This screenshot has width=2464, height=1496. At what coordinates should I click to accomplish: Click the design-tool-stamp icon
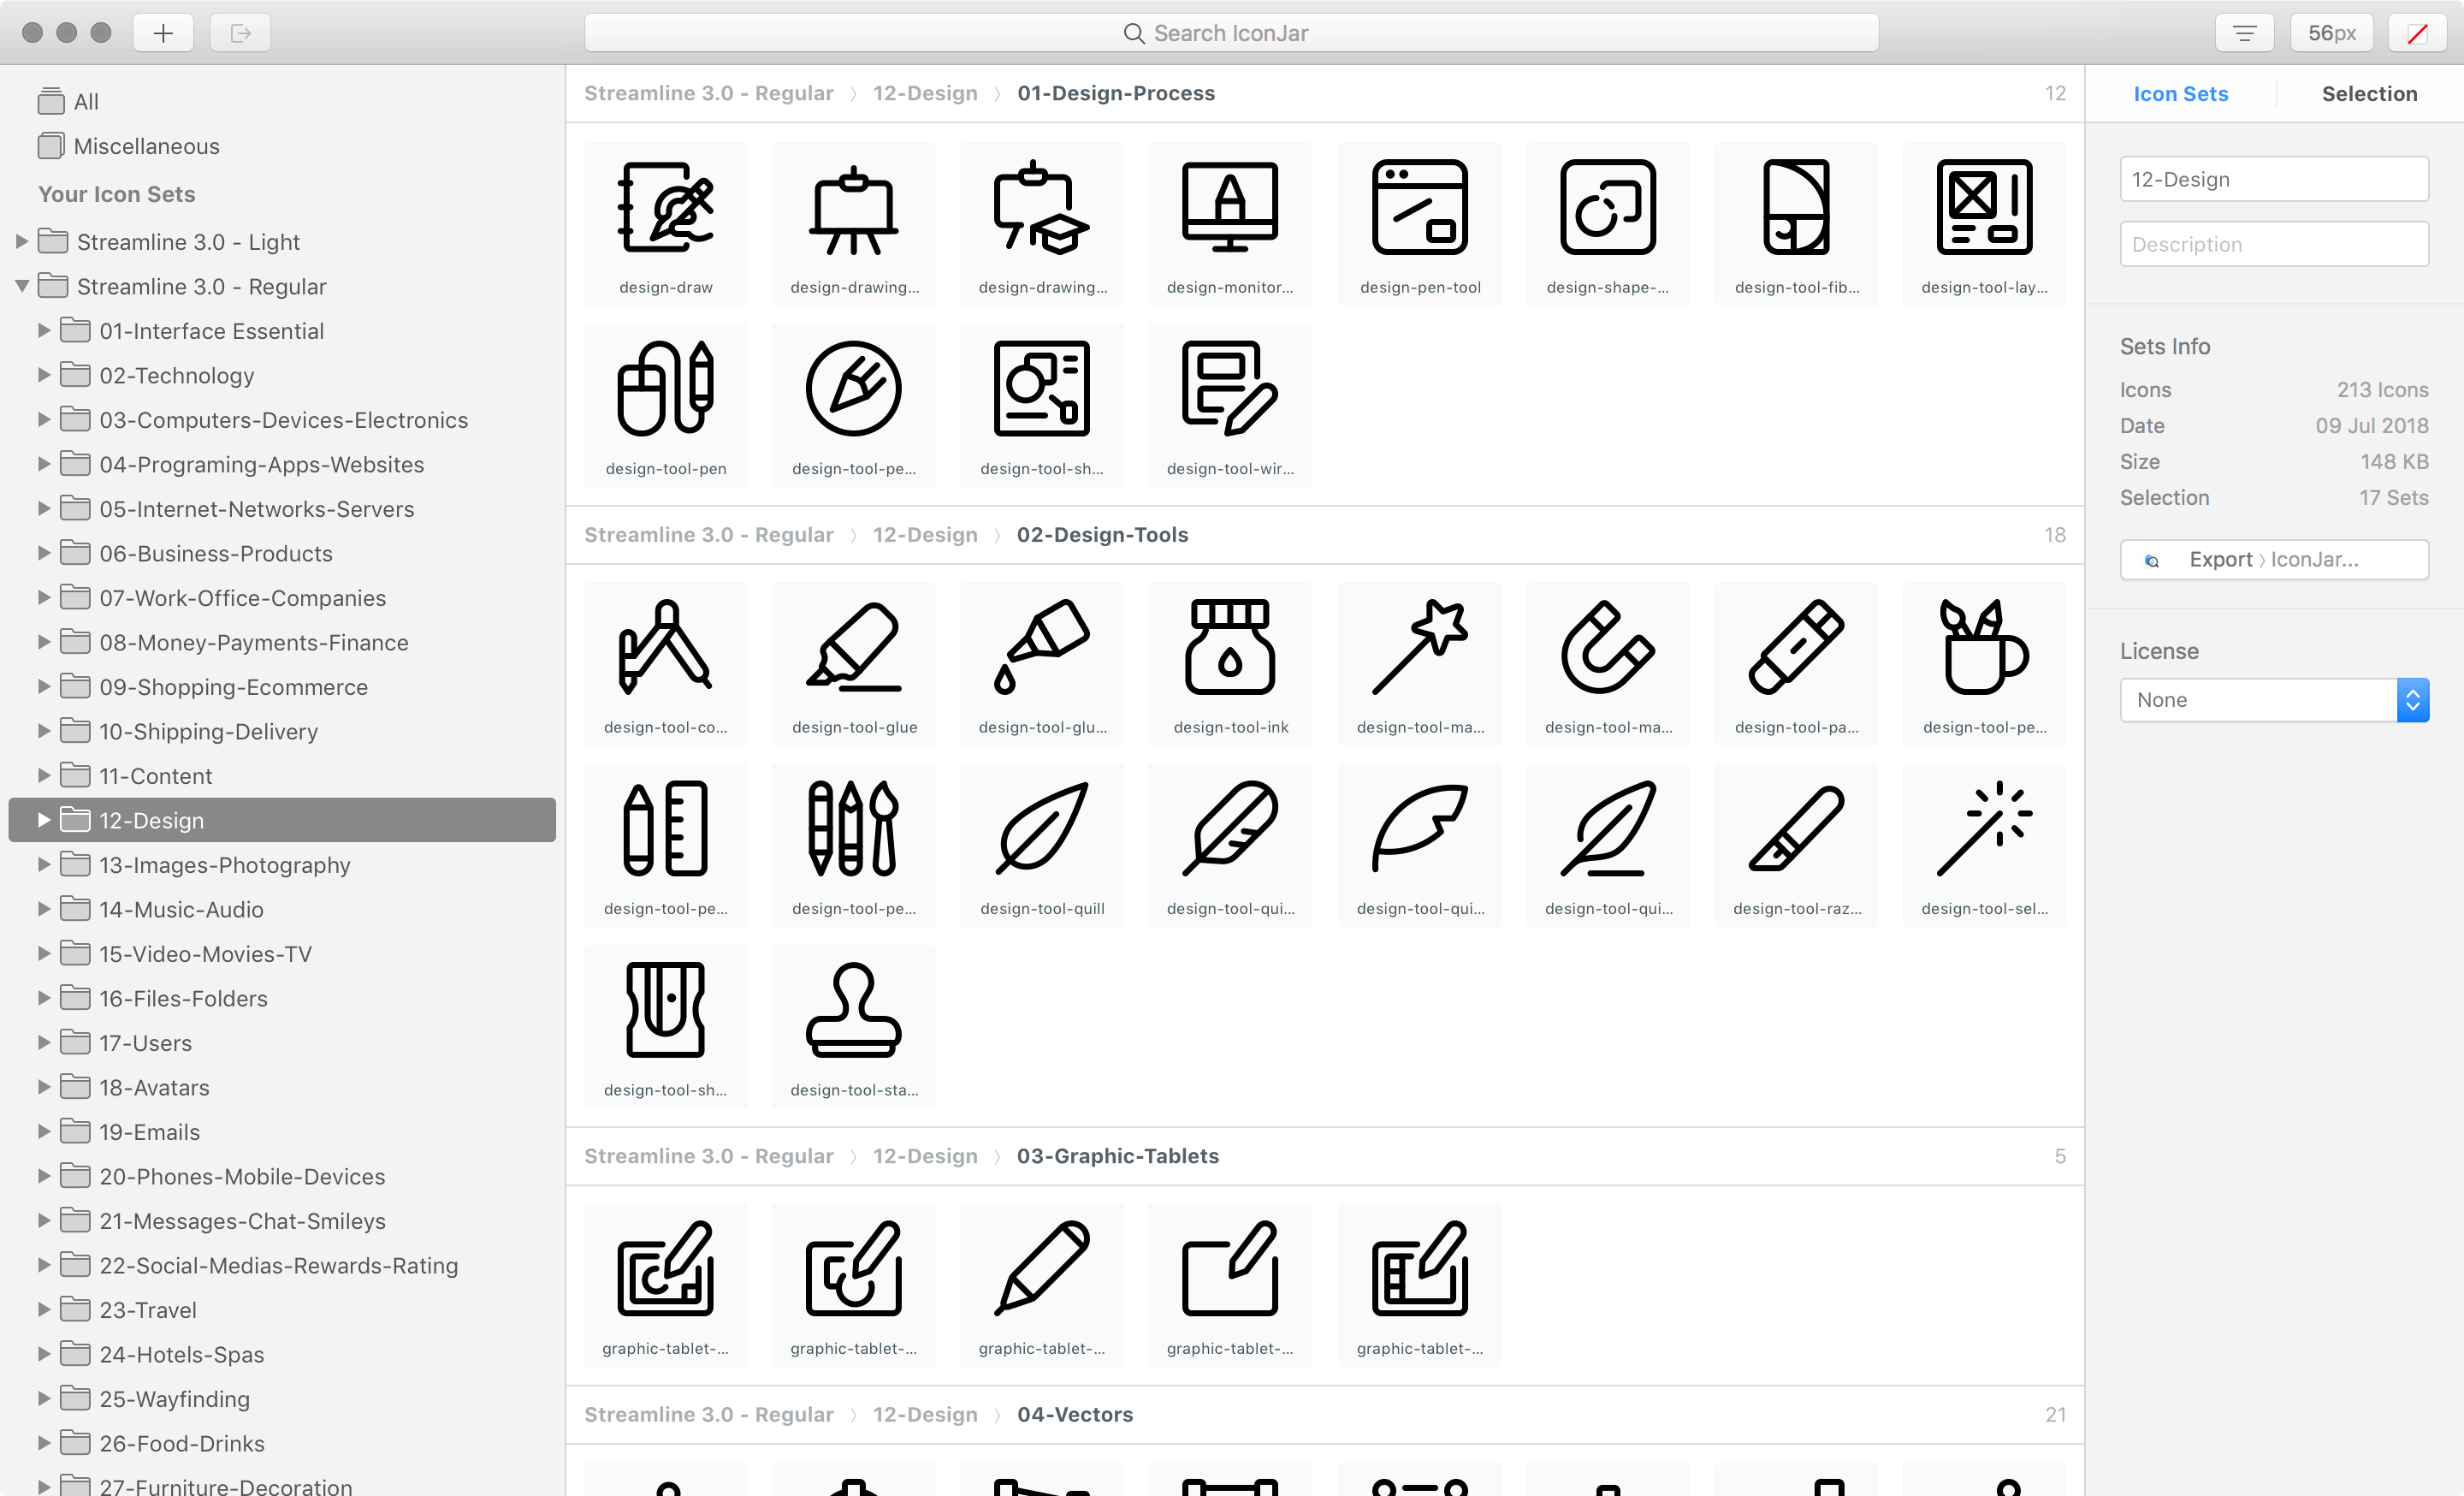coord(853,1010)
